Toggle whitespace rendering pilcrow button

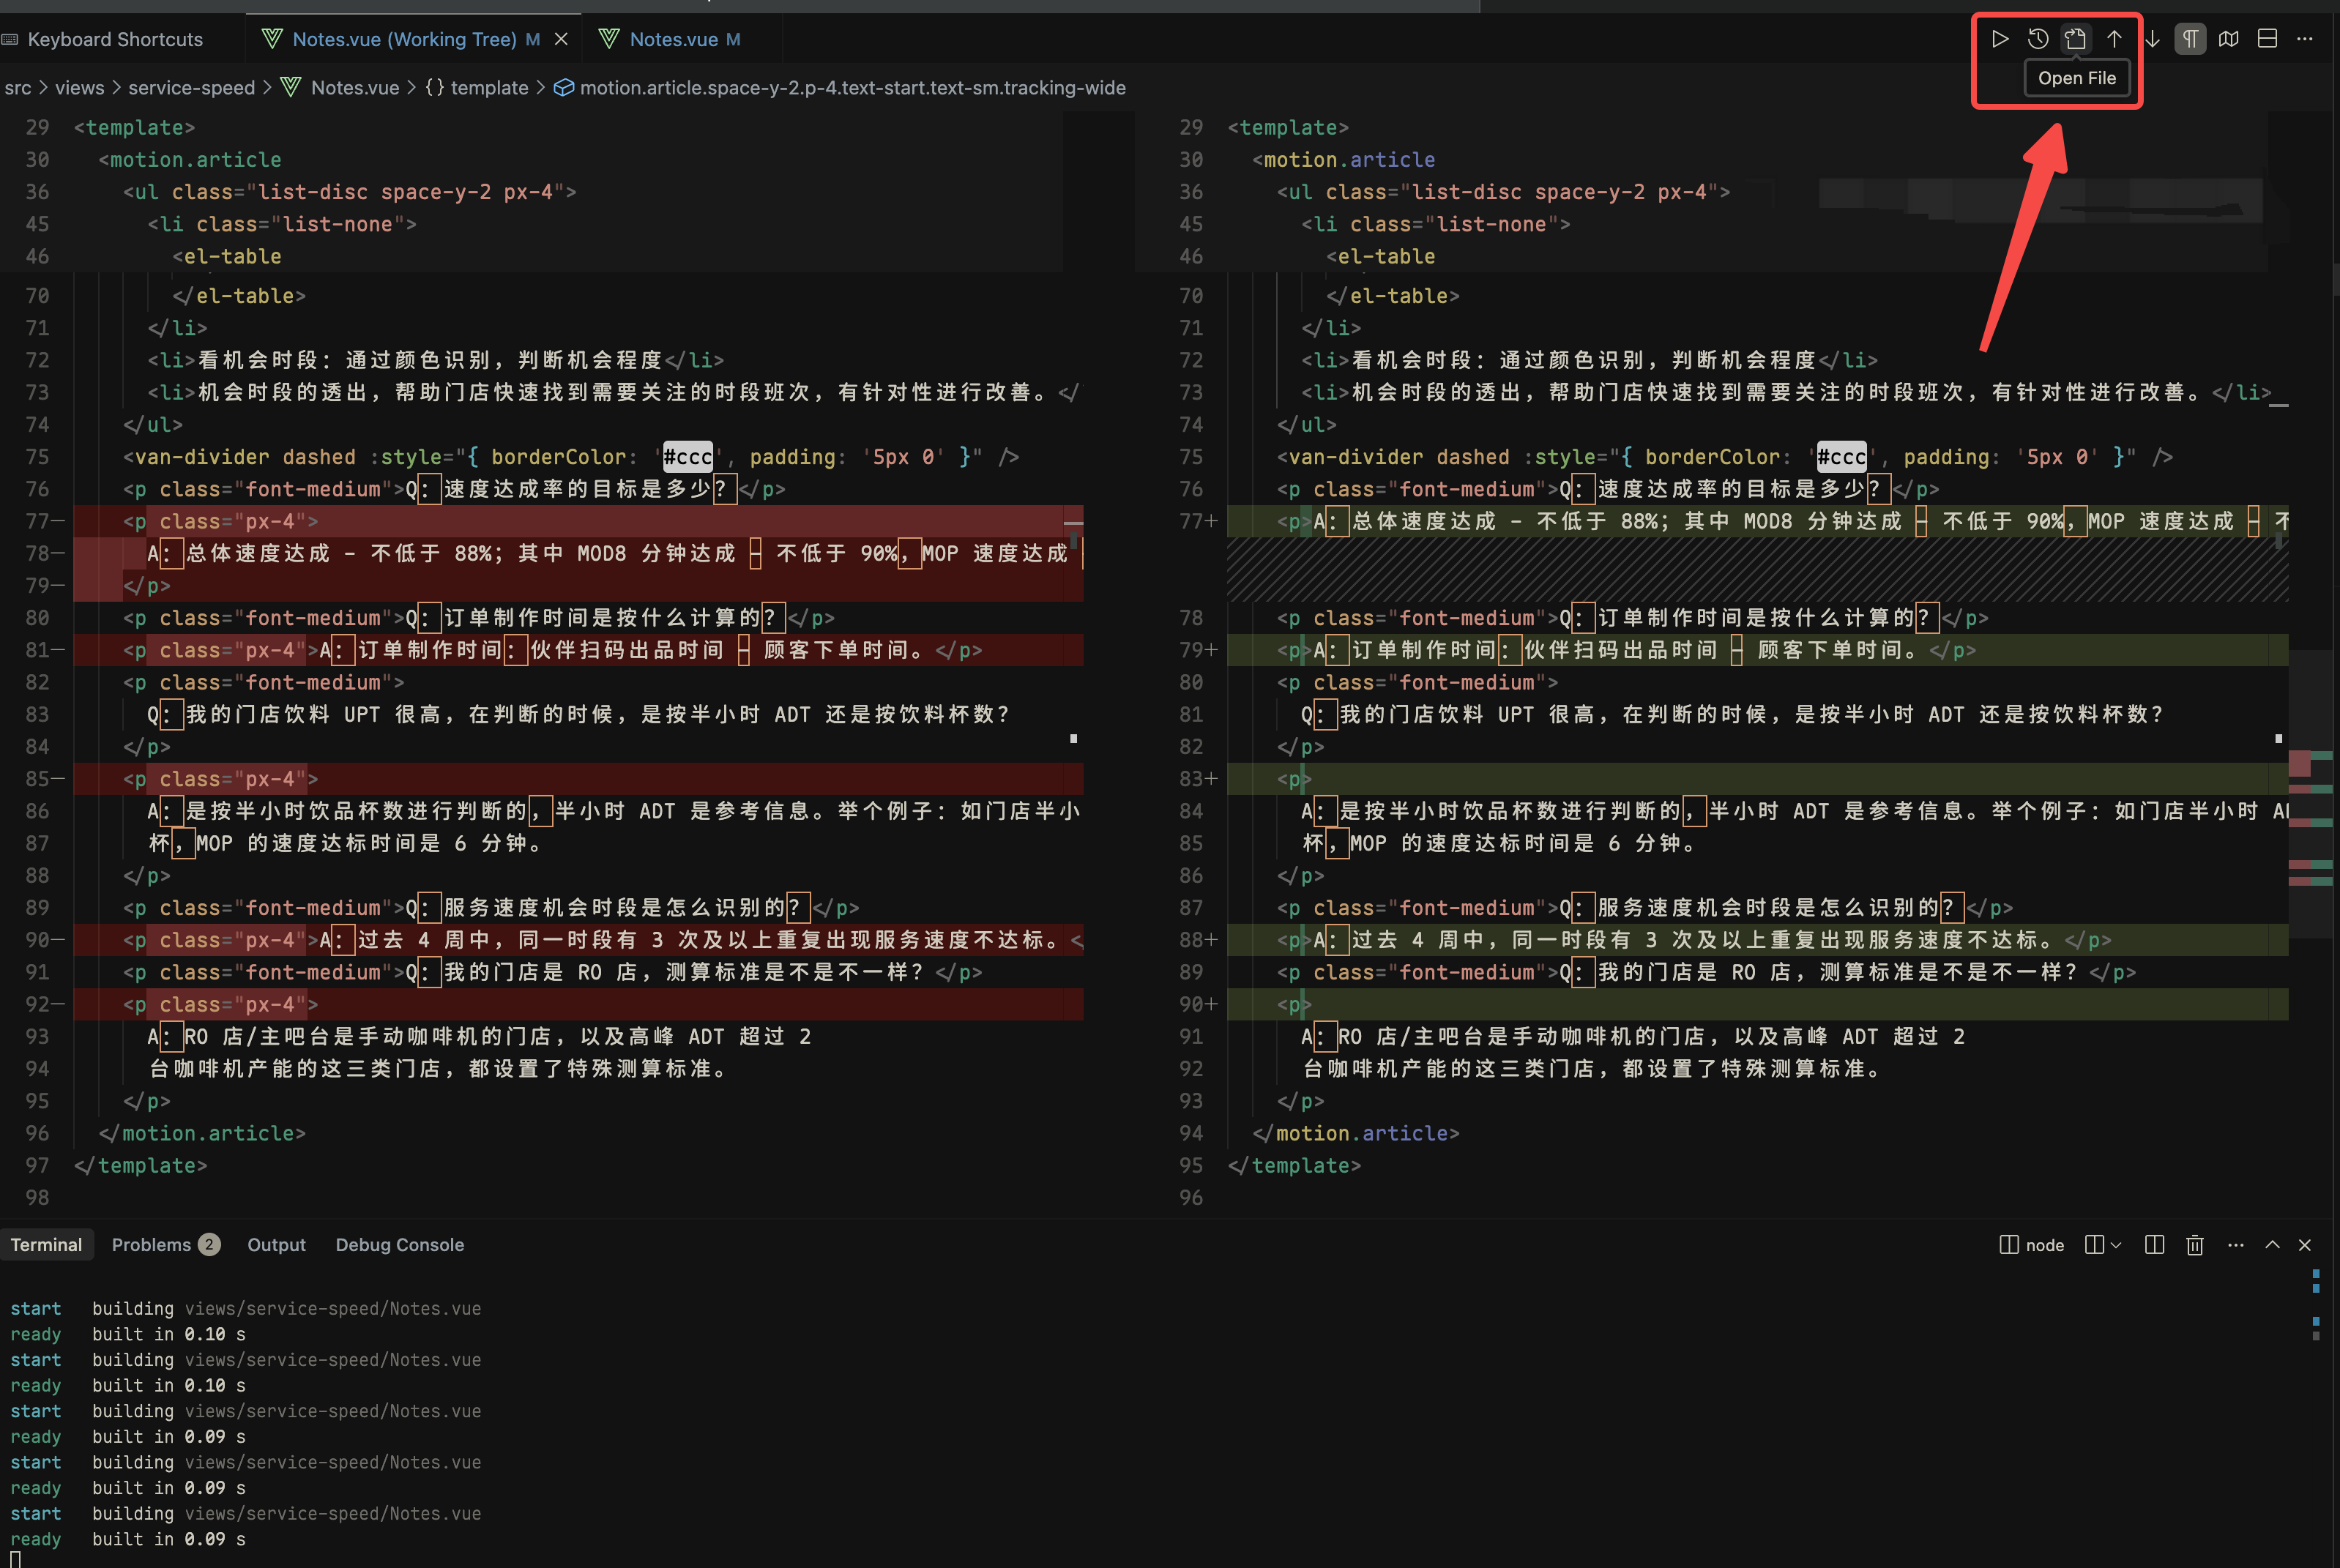point(2190,39)
